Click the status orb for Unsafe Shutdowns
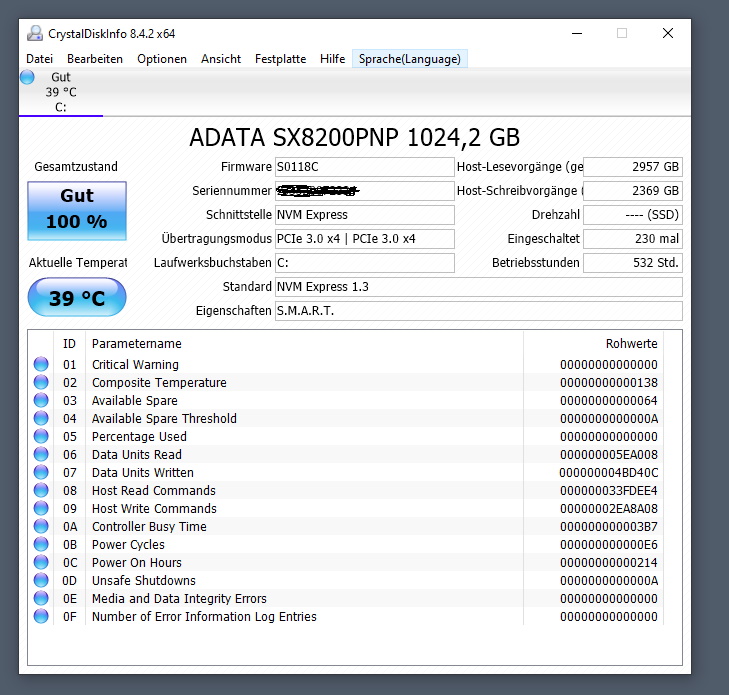 41,580
